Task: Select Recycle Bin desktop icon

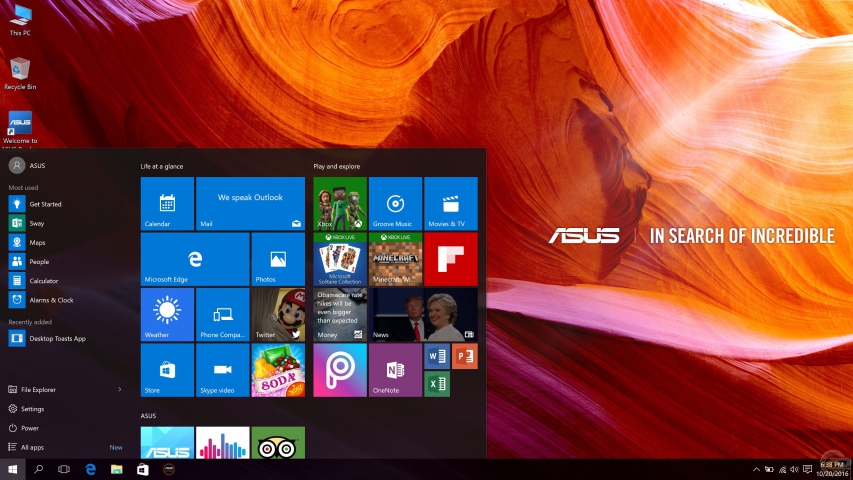Action: click(20, 73)
